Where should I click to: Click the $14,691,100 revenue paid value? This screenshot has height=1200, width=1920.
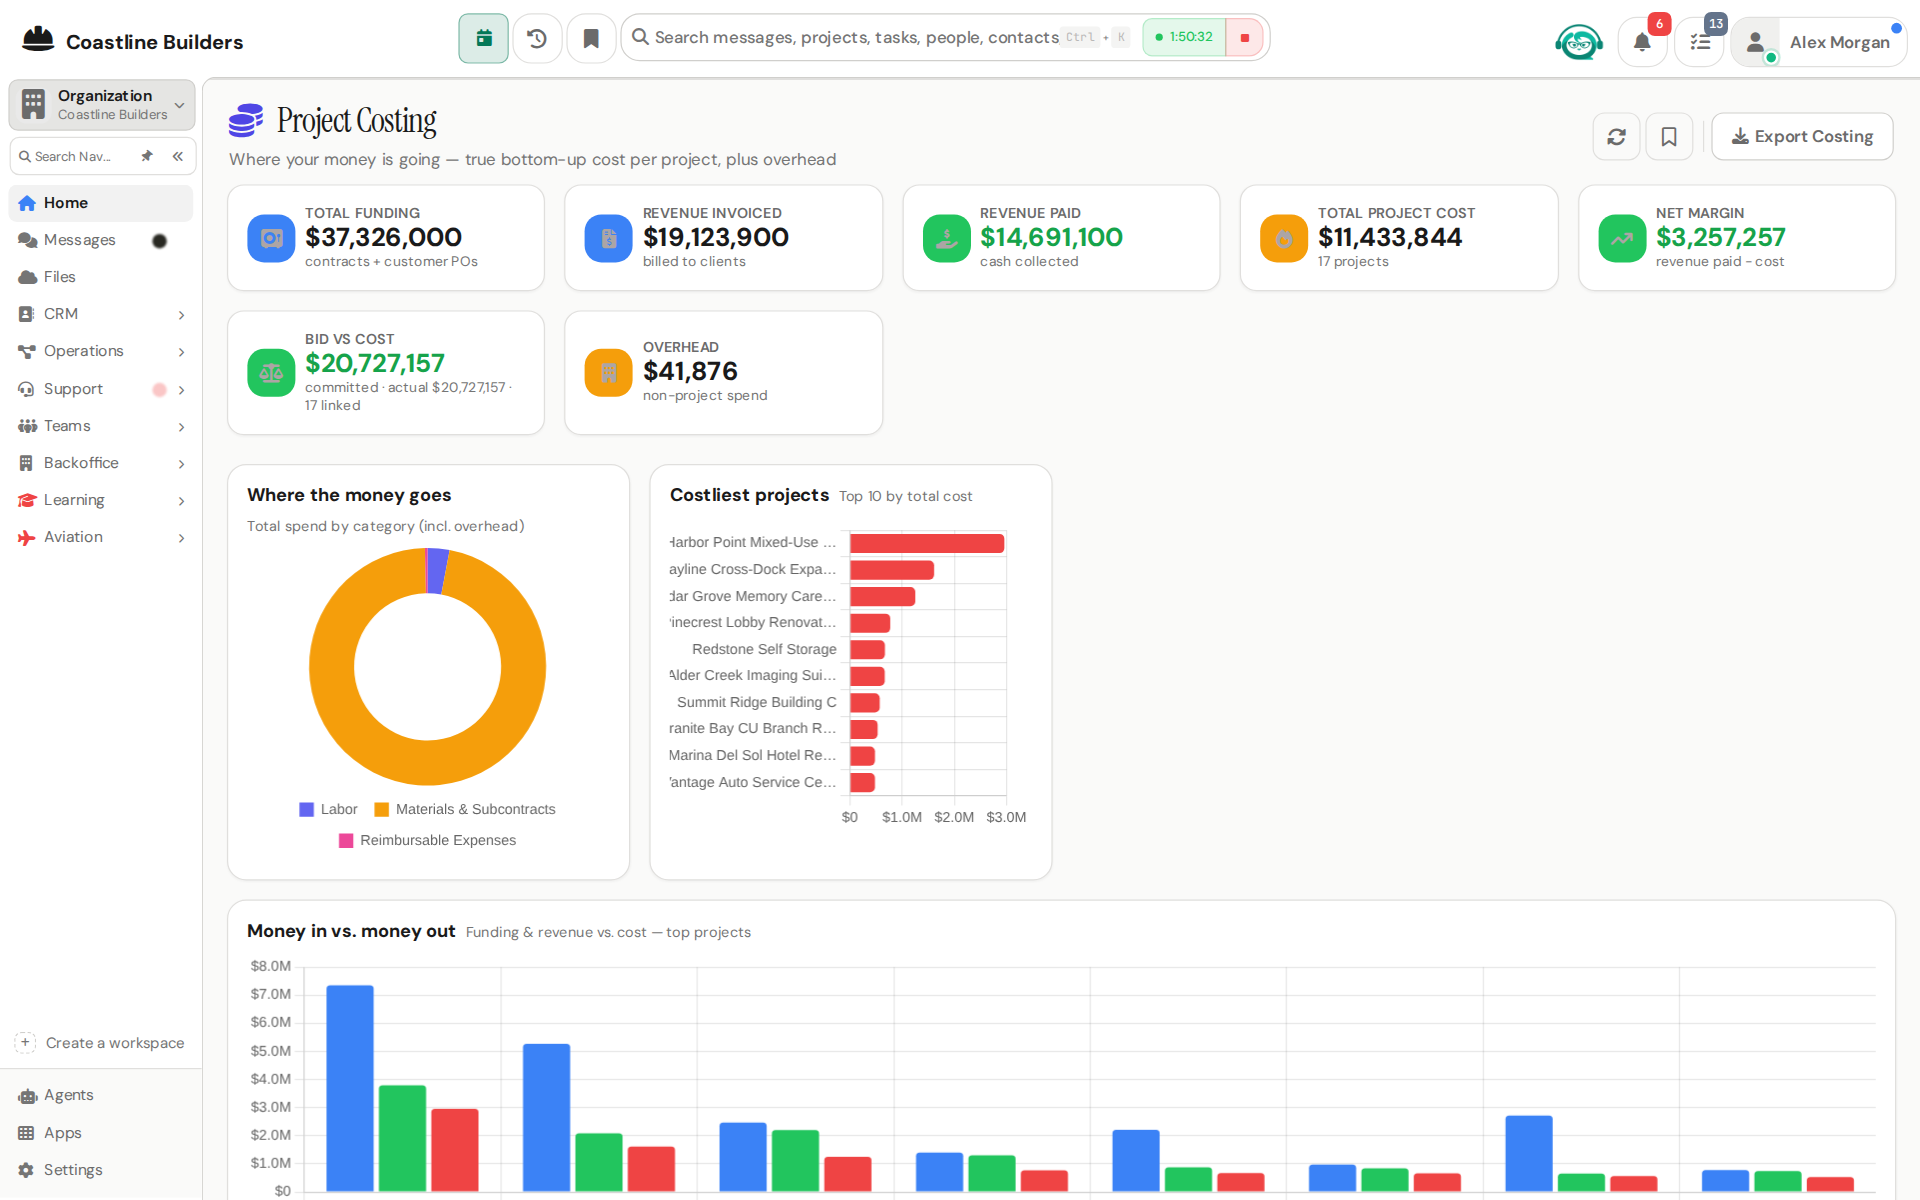[1051, 237]
